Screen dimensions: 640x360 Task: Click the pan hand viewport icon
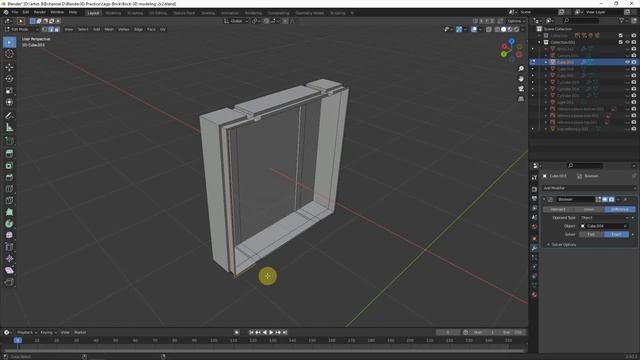(521, 78)
